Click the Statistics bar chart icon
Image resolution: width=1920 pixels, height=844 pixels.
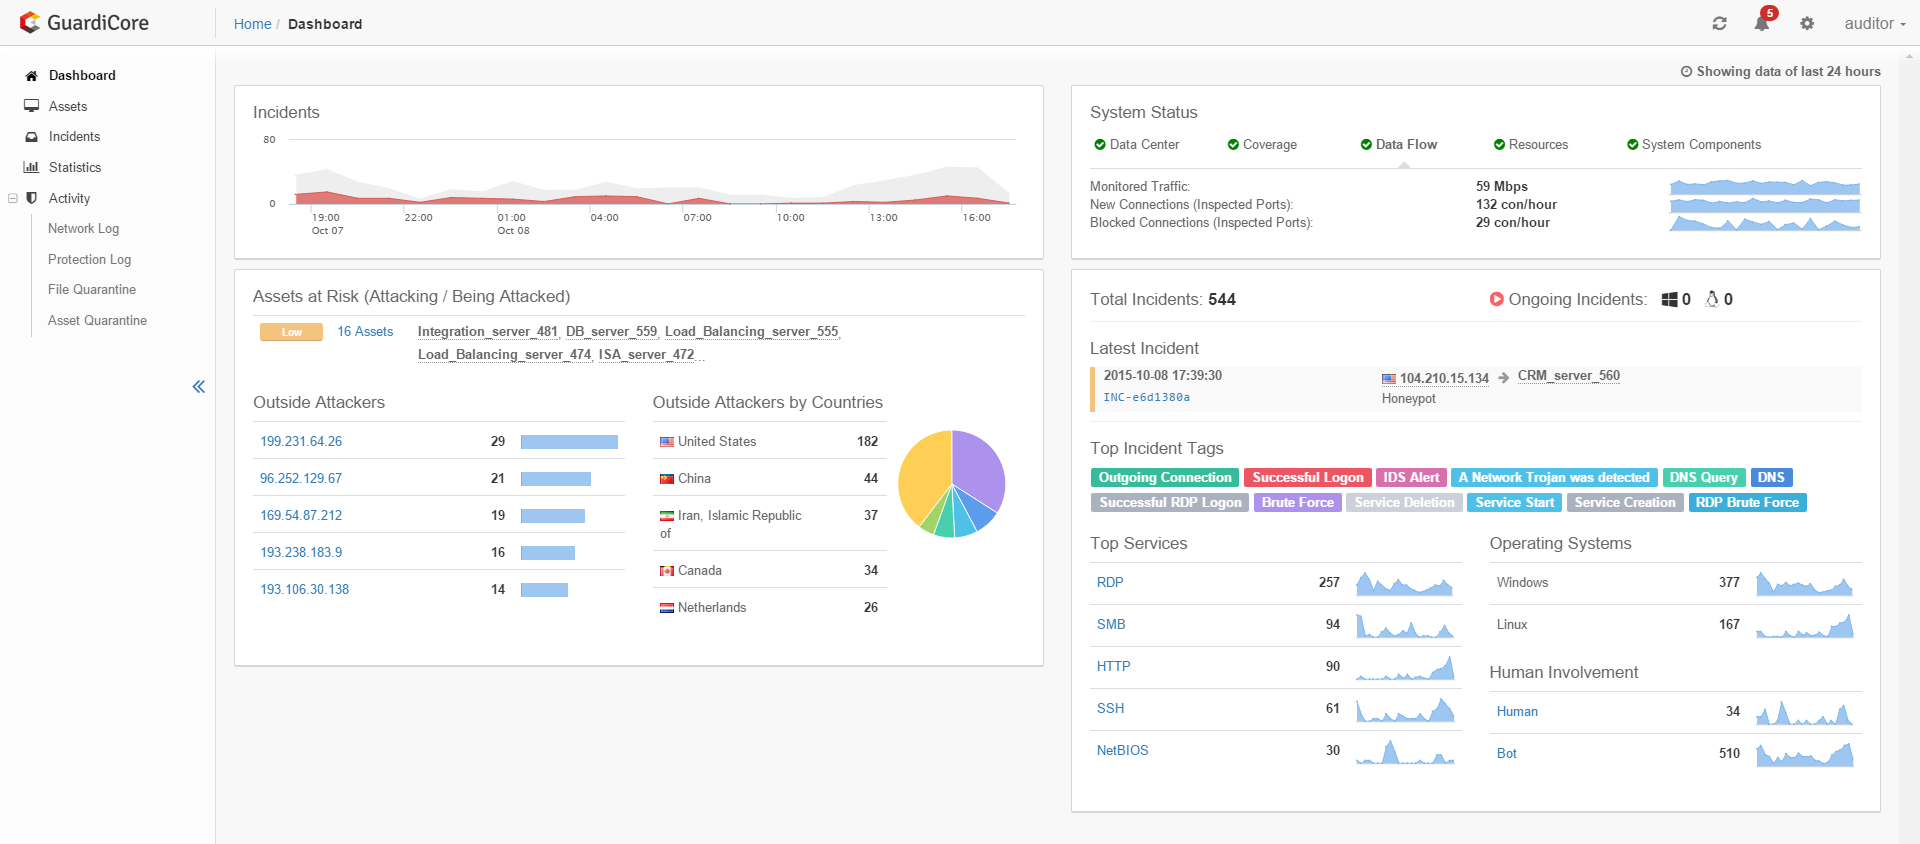(31, 167)
